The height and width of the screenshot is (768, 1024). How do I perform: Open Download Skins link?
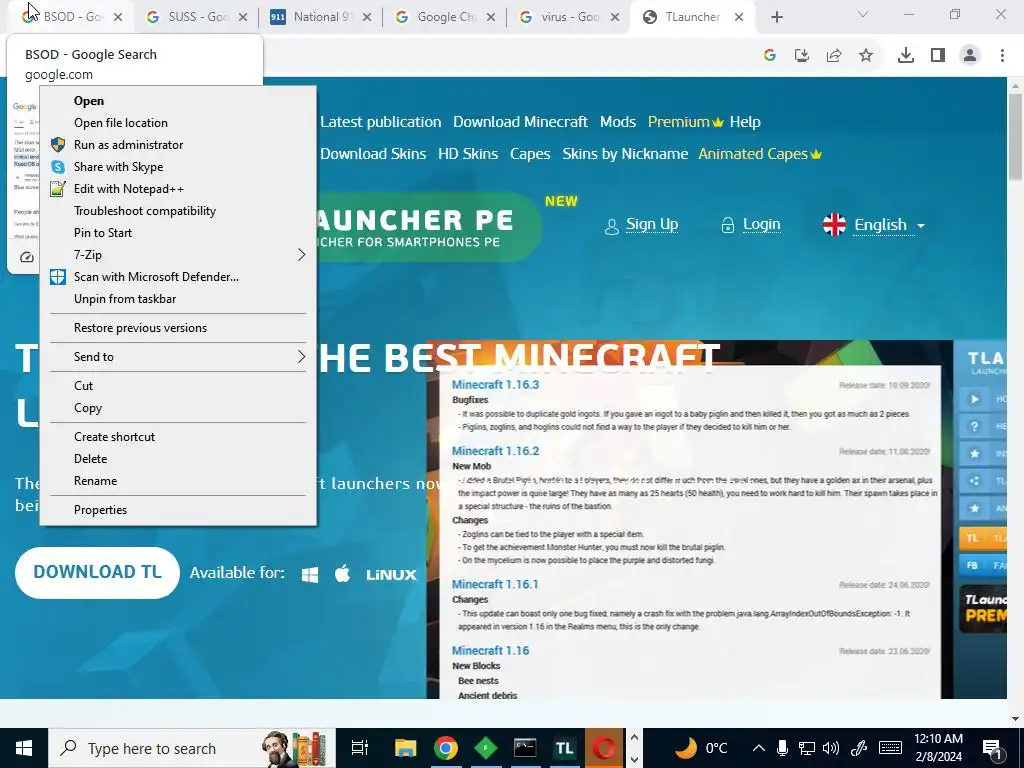point(373,154)
